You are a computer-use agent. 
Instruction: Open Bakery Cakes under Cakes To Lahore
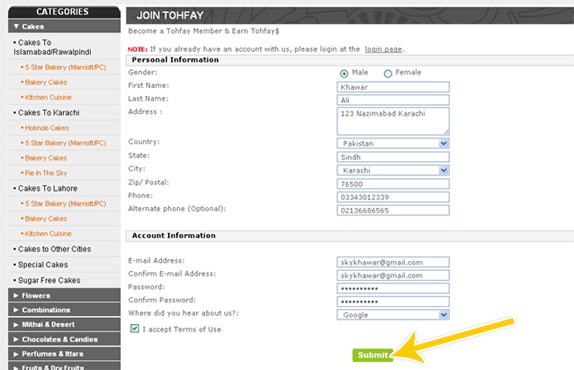coord(46,219)
